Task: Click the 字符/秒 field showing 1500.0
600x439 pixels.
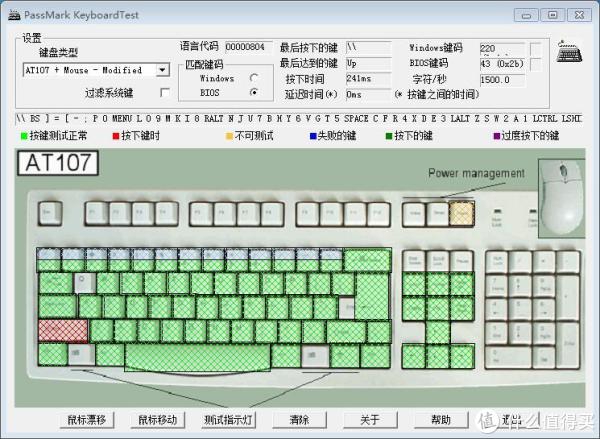Action: coord(502,80)
